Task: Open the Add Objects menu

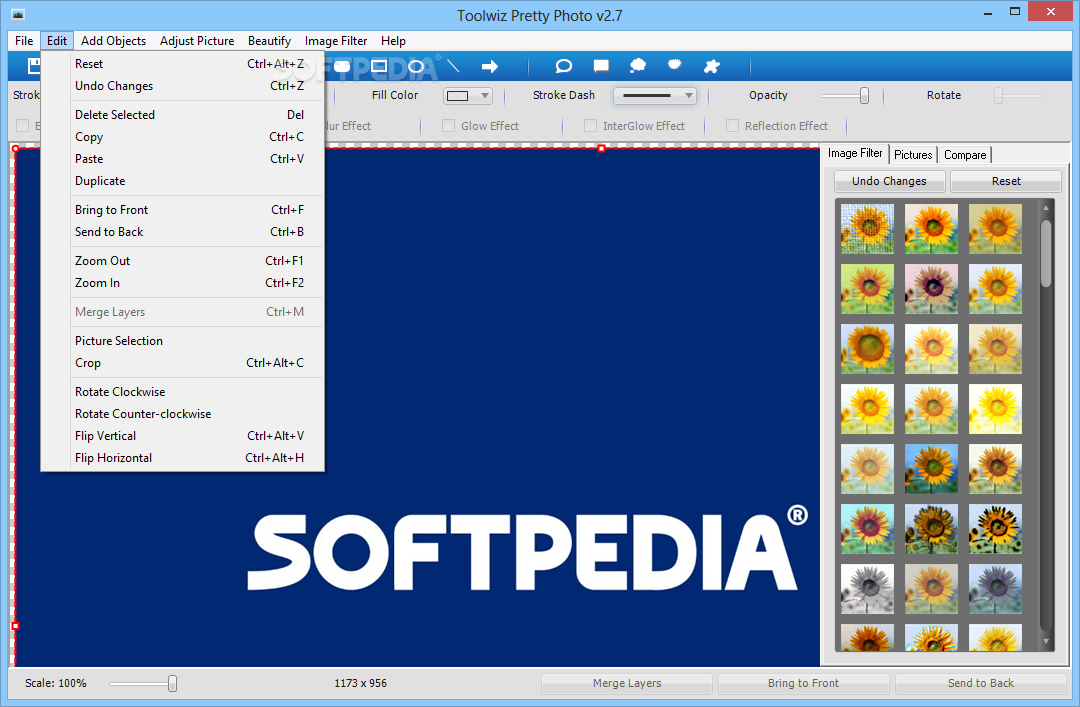Action: pos(114,41)
